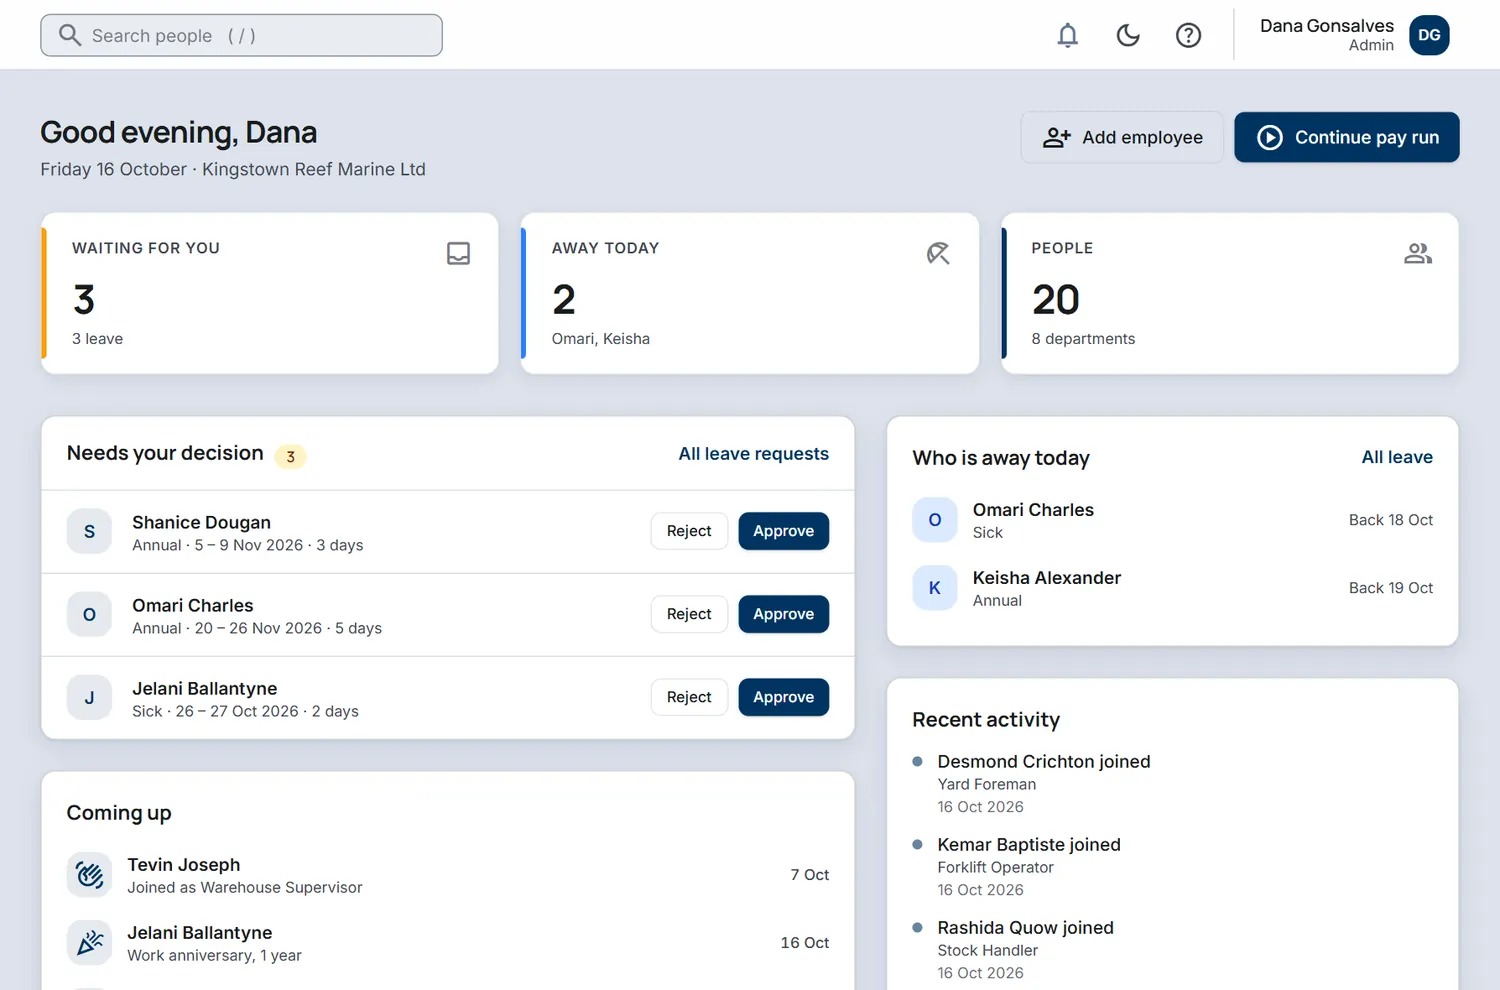Click Jelani Ballantyne's J avatar
The height and width of the screenshot is (990, 1500).
89,698
